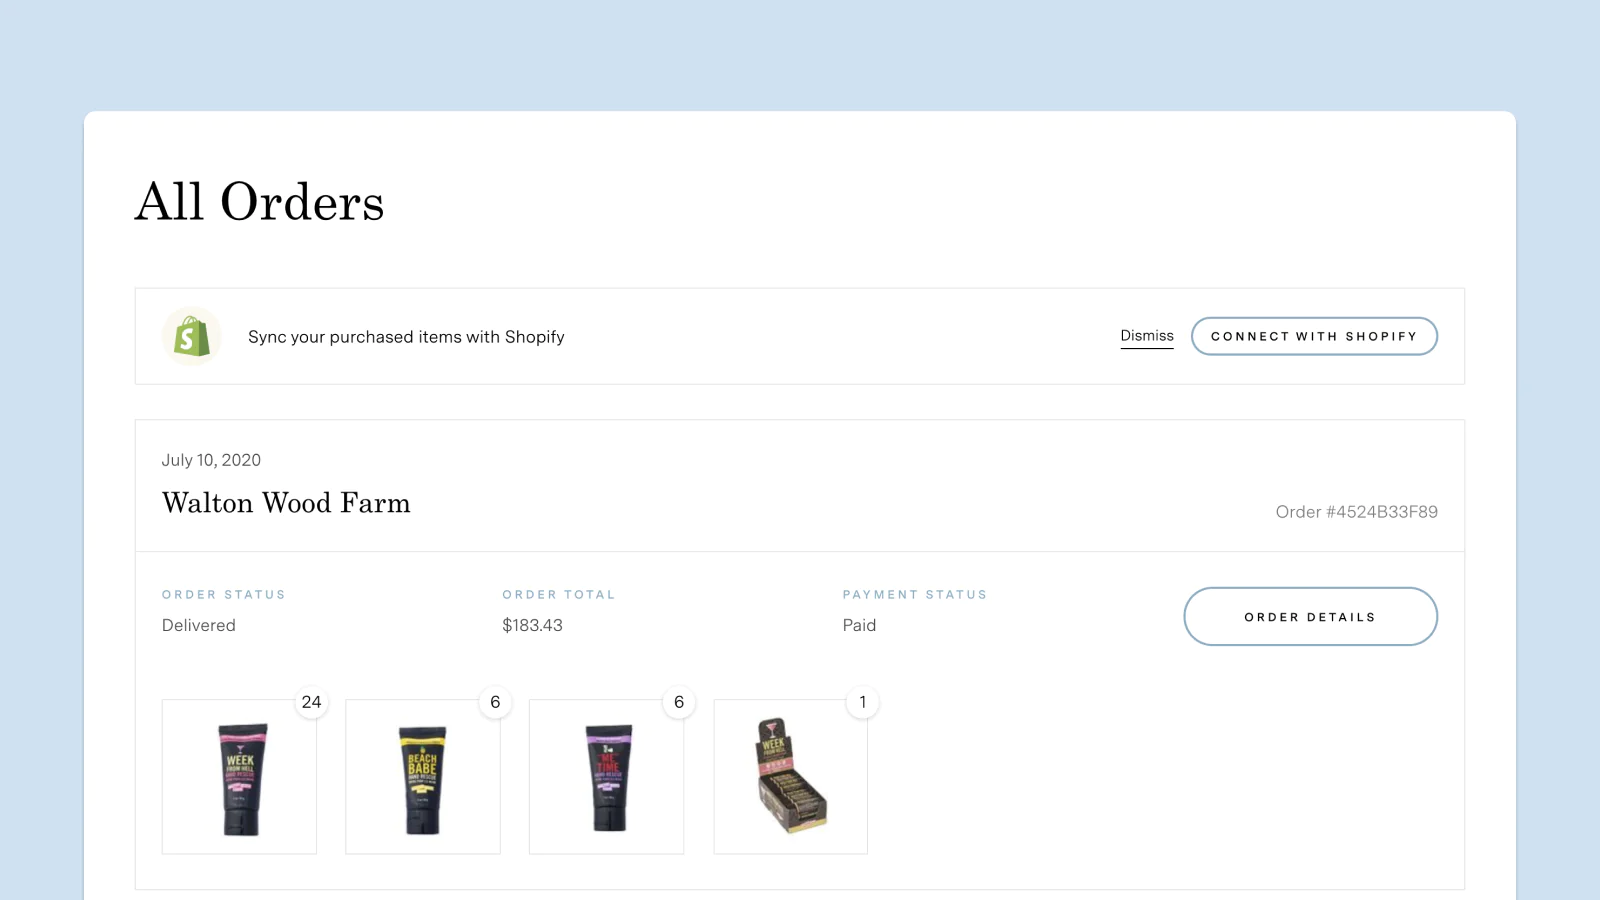
Task: Click the July 10, 2020 order date
Action: coord(211,460)
